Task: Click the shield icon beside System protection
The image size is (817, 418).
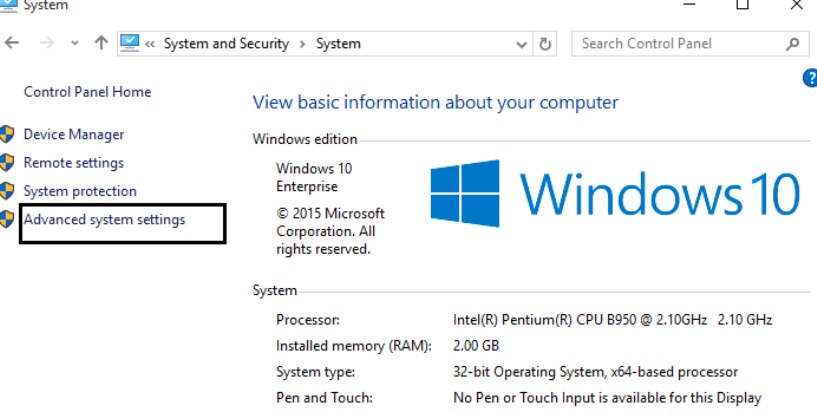Action: [7, 191]
